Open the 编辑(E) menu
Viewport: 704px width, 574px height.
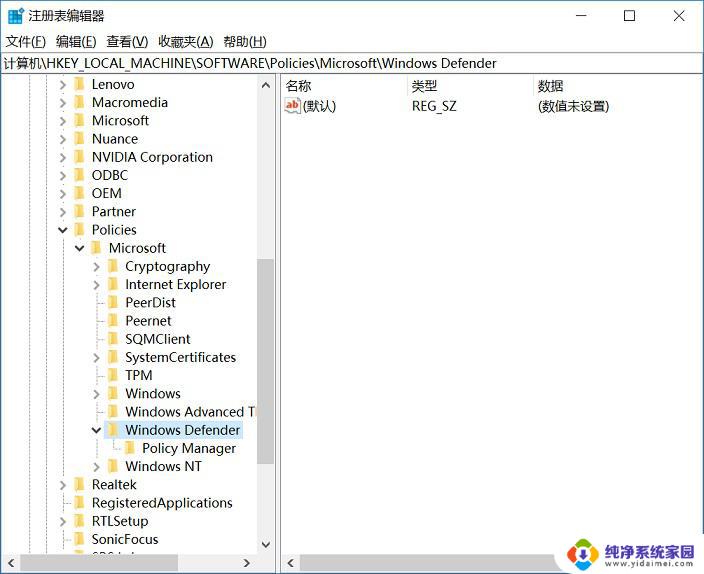76,42
